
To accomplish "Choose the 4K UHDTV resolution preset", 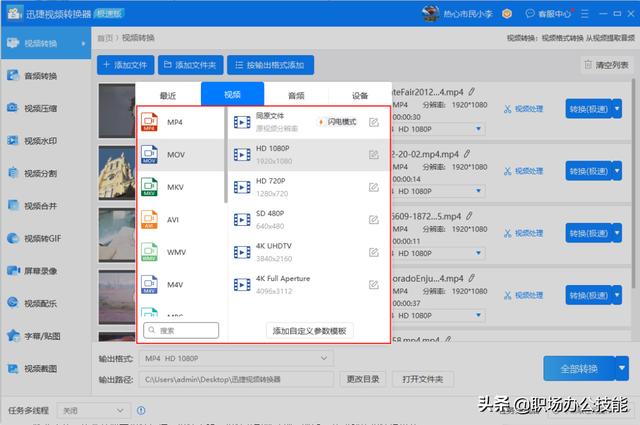I will click(308, 252).
